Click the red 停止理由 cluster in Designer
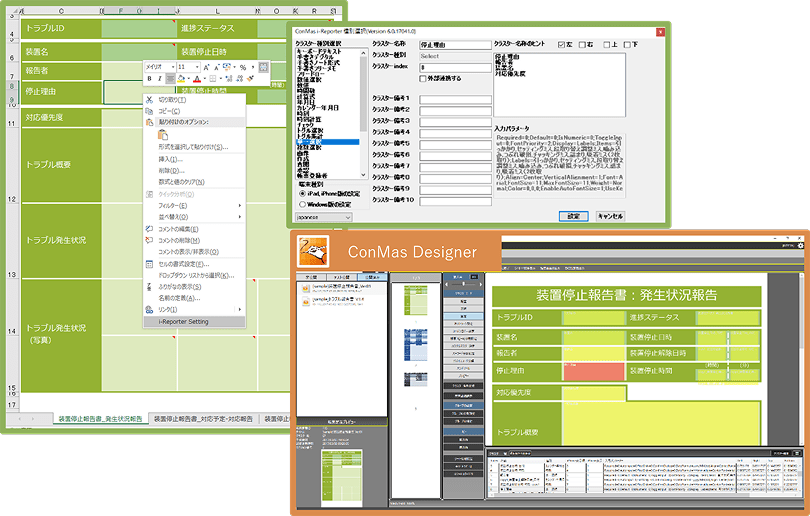Viewport: 810px width, 516px height. [594, 371]
